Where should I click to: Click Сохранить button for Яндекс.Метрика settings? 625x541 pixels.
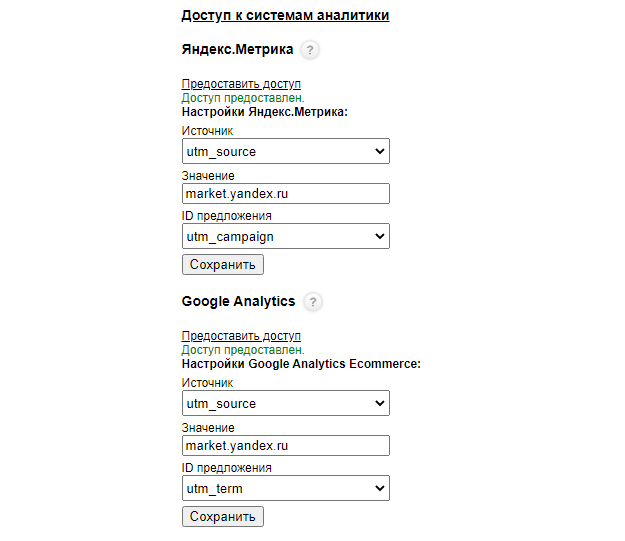point(223,265)
